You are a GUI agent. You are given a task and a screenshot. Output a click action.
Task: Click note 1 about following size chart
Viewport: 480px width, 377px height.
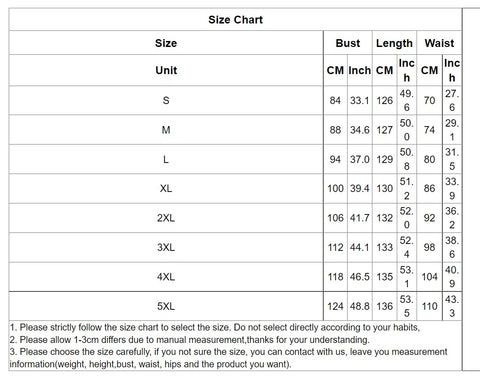(215, 327)
